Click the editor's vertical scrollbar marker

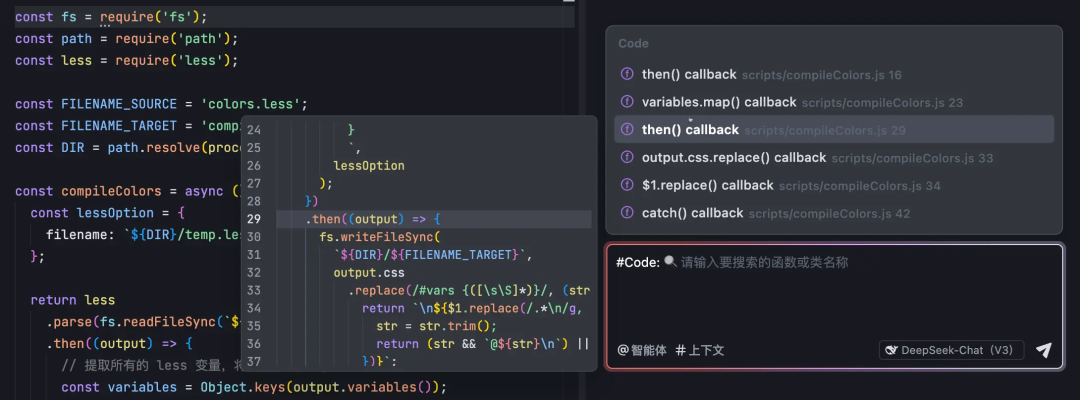(x=569, y=1)
